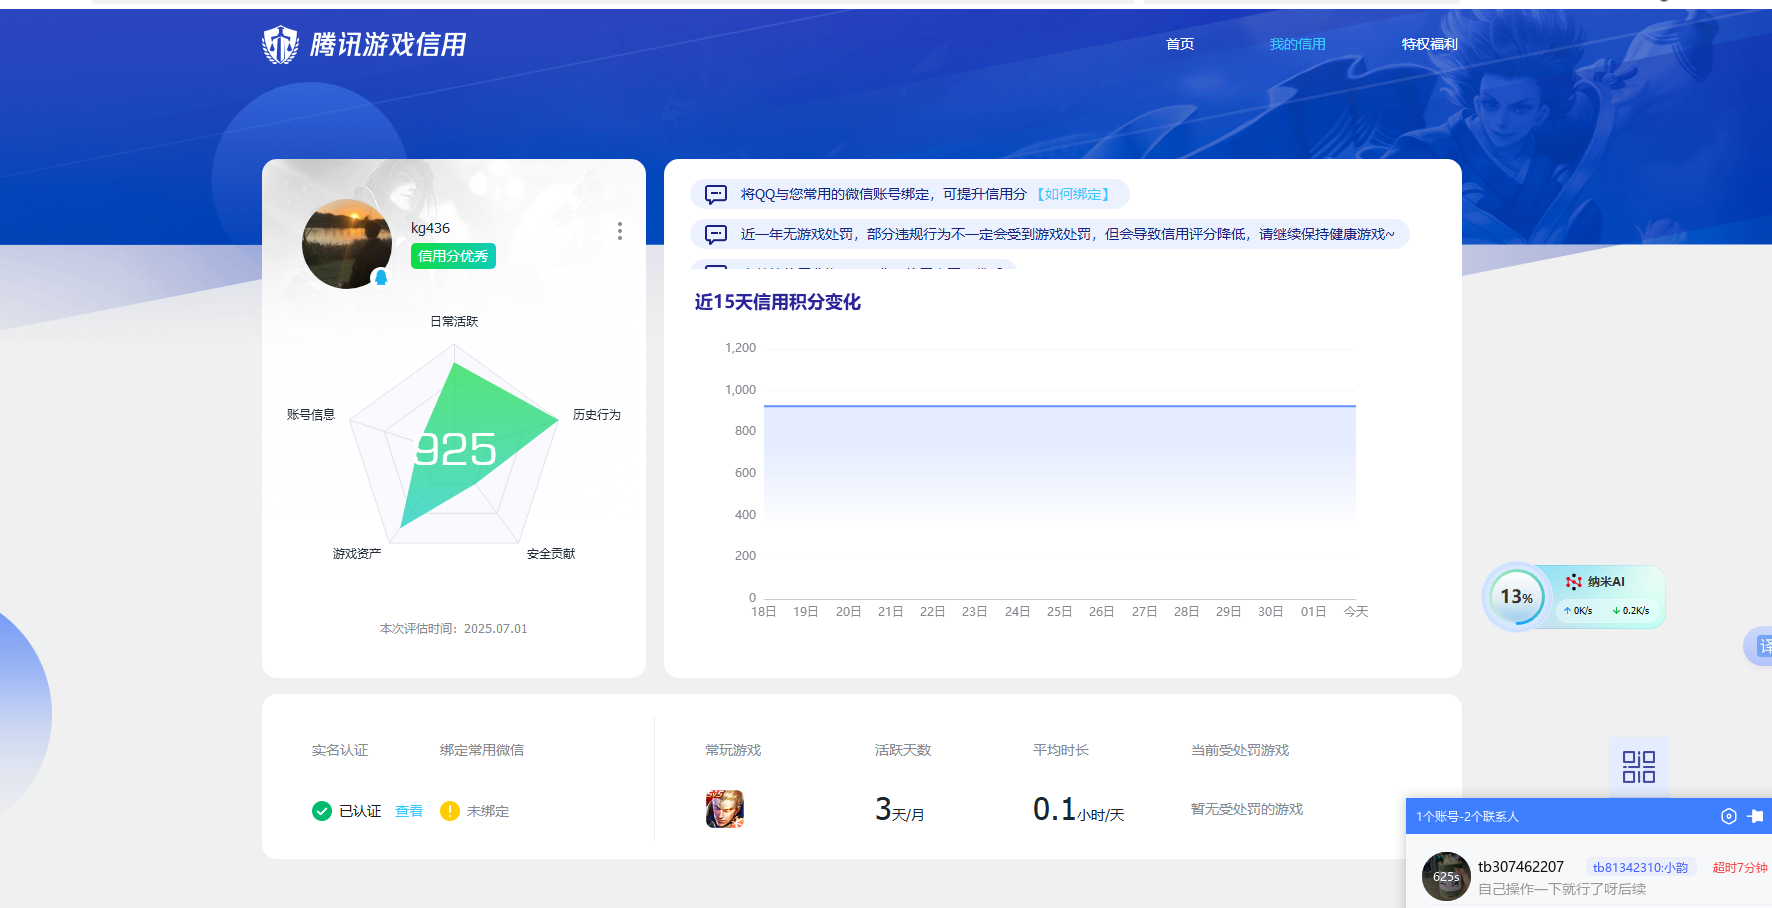Click the 25日 label on chart axis
The height and width of the screenshot is (908, 1772).
point(1060,611)
